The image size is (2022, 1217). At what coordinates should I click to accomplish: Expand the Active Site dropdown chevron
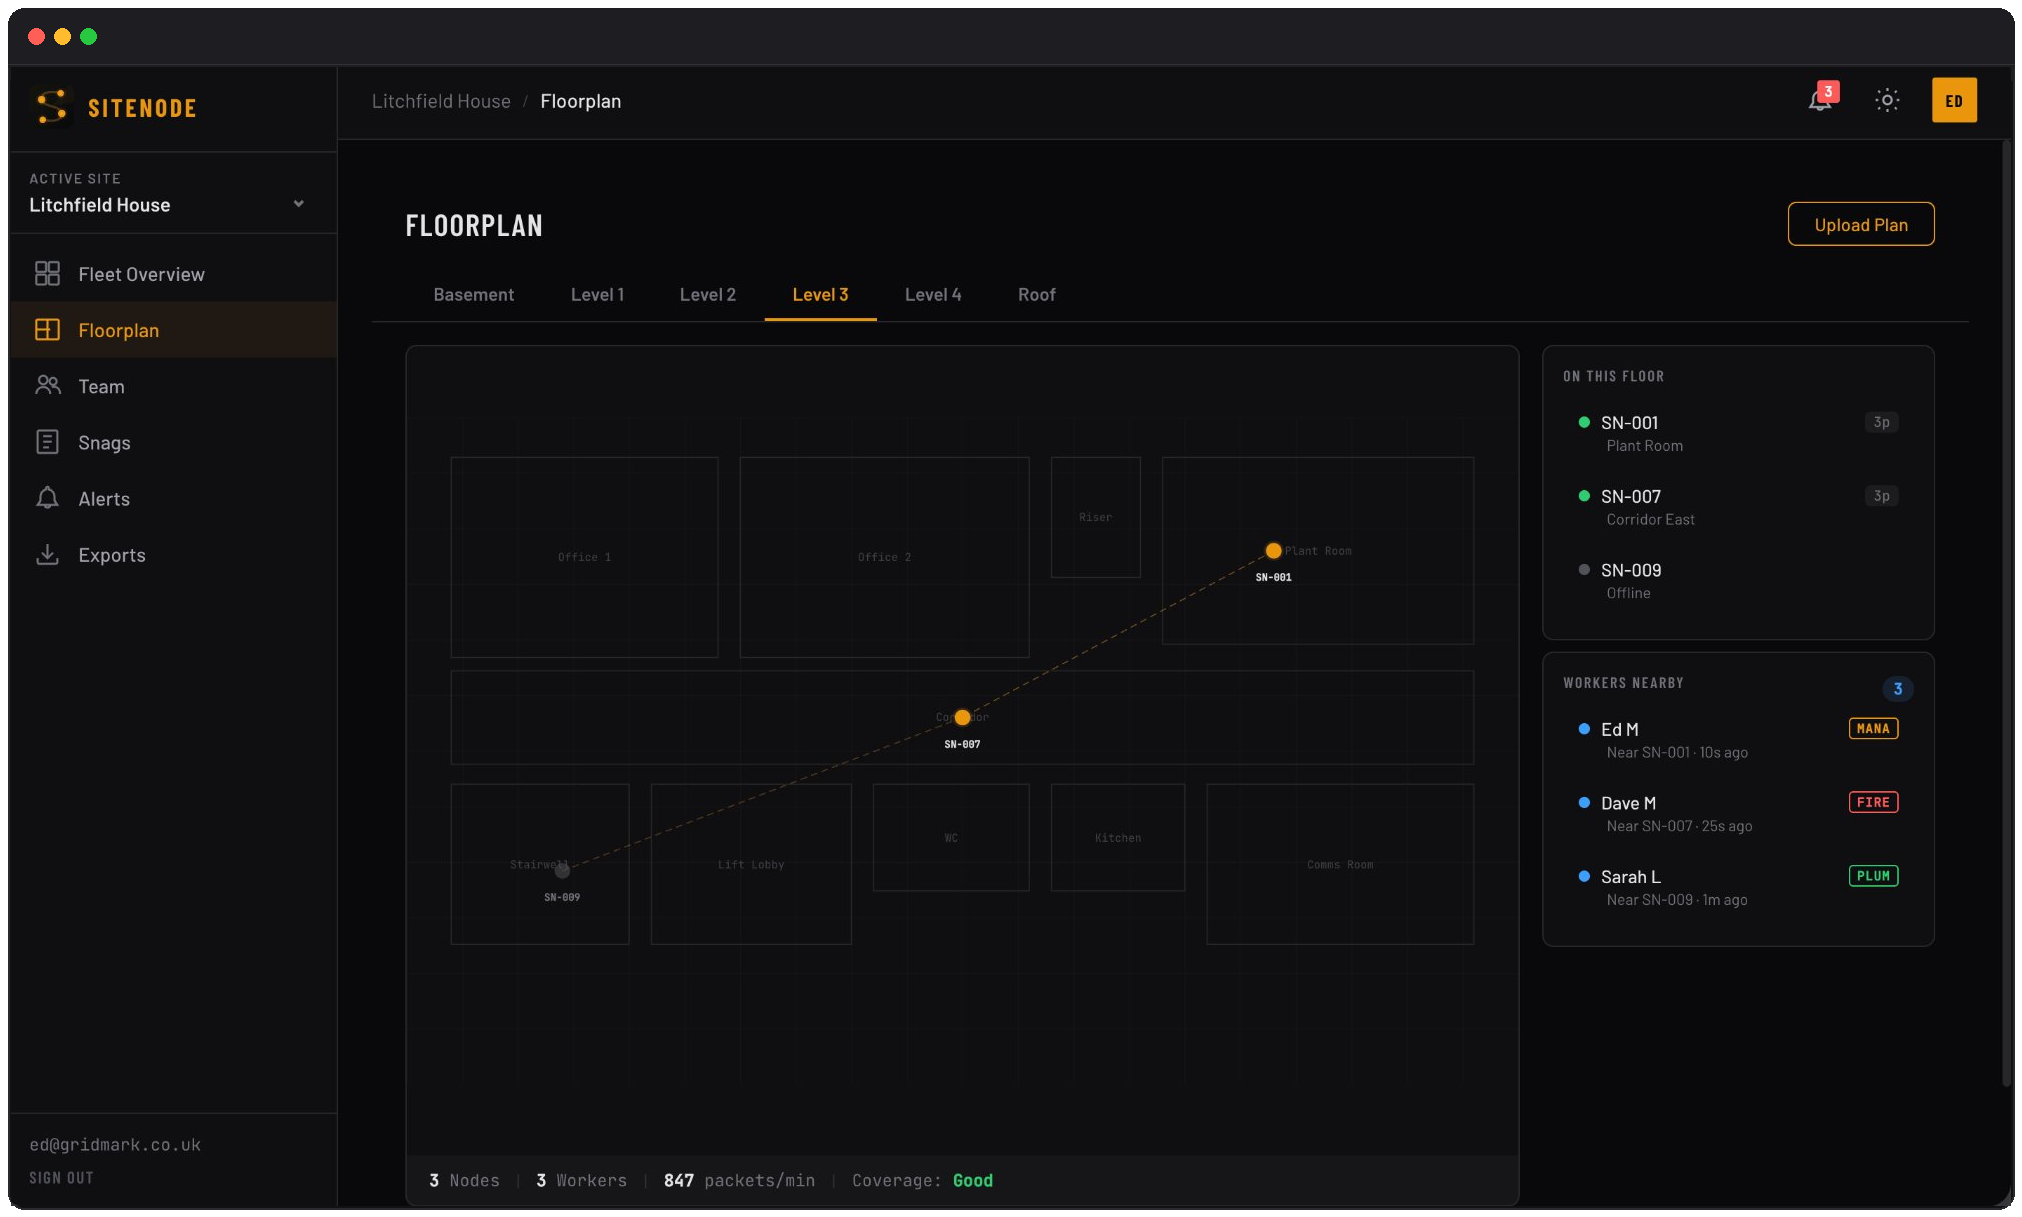298,204
